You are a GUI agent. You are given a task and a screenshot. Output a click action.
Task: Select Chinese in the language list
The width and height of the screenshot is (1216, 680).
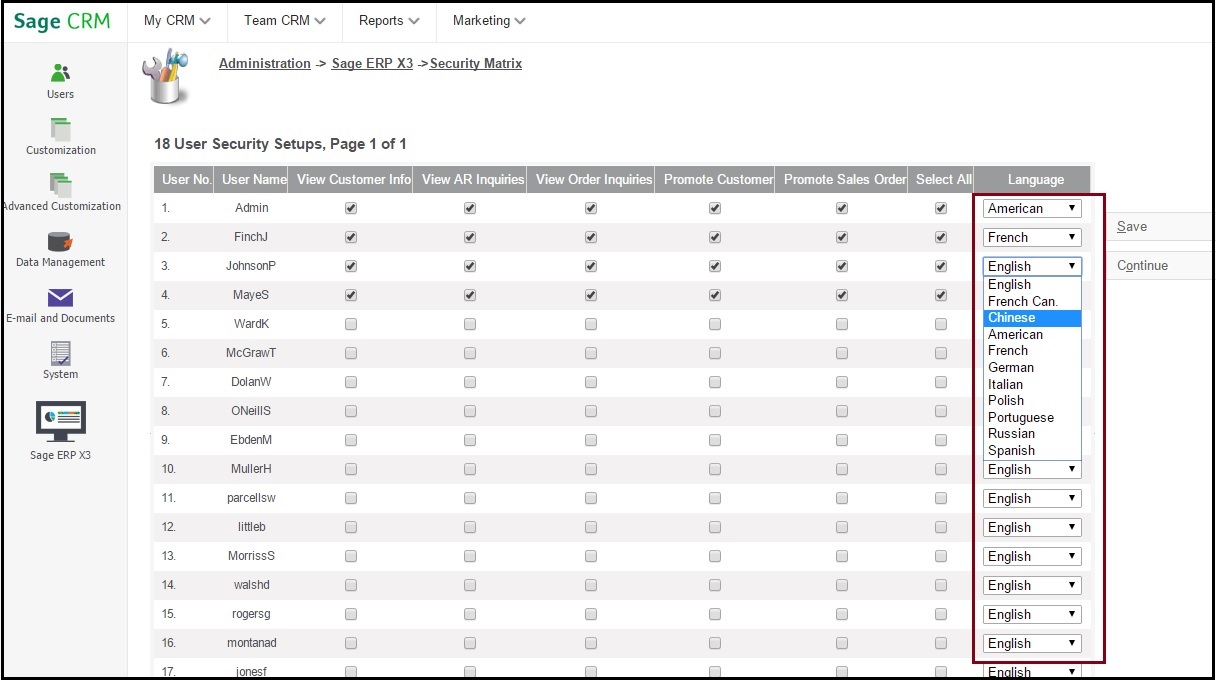1032,318
